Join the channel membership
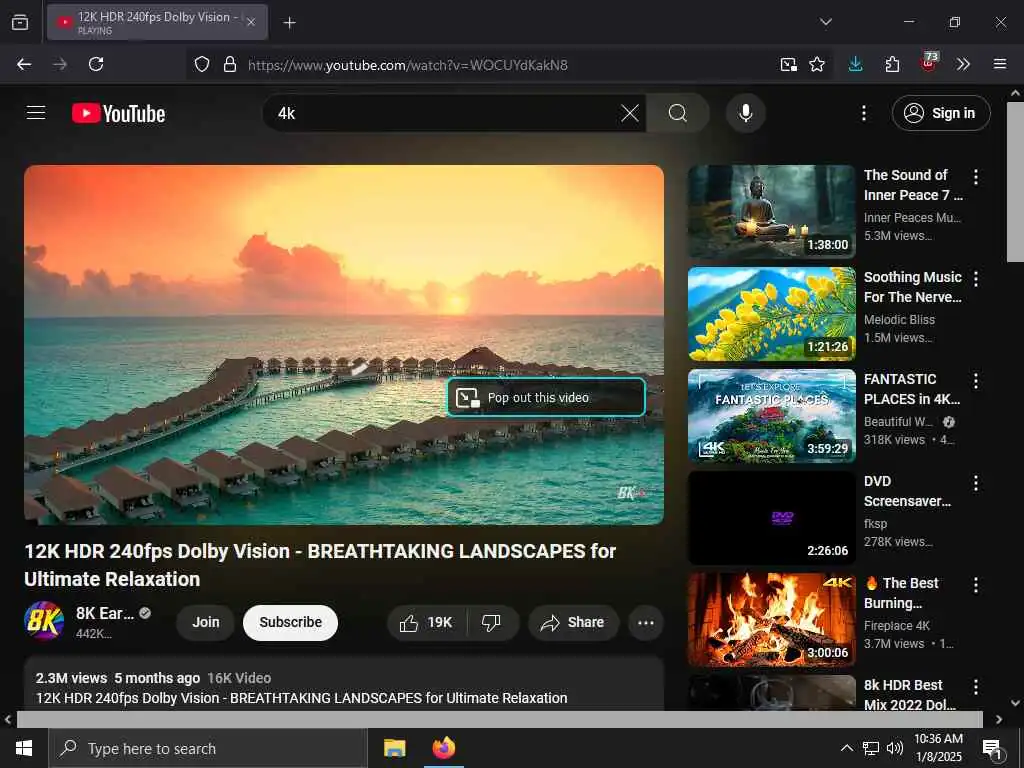Viewport: 1024px width, 768px height. tap(205, 622)
